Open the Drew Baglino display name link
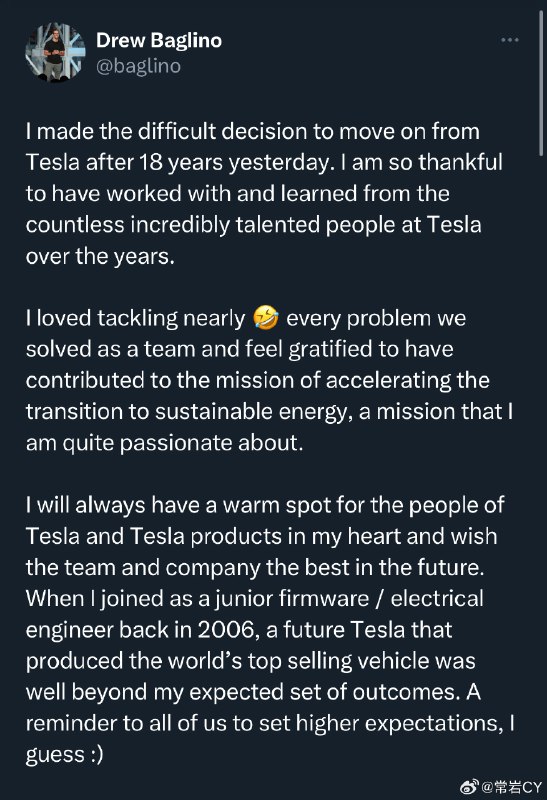 159,40
